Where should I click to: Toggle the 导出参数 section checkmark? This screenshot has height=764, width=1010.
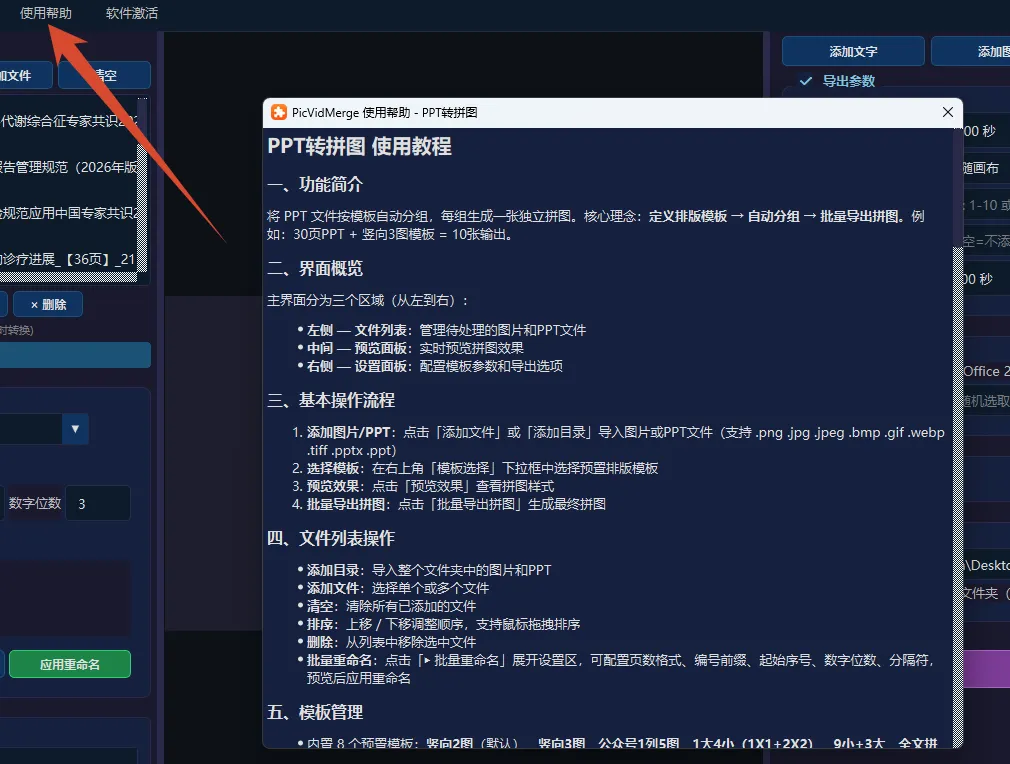point(805,81)
